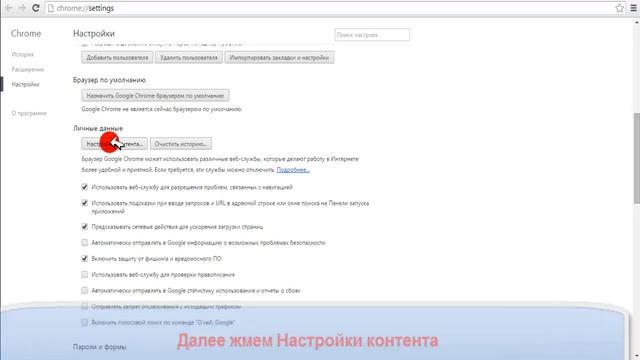Open О программе in the sidebar
The image size is (640, 360).
(29, 113)
